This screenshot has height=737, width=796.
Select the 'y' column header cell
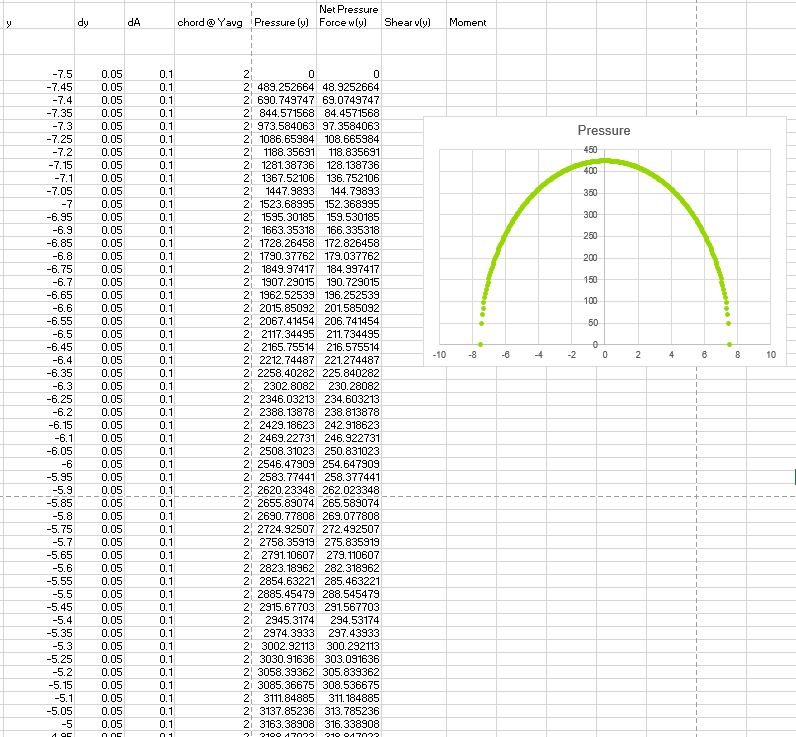39,15
